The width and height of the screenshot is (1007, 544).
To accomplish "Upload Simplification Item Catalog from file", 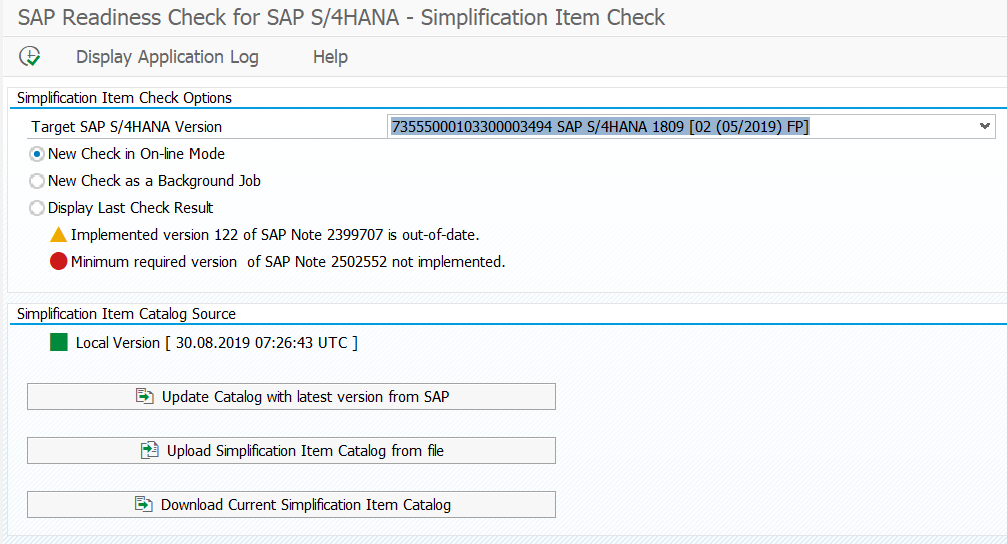I will coord(291,450).
